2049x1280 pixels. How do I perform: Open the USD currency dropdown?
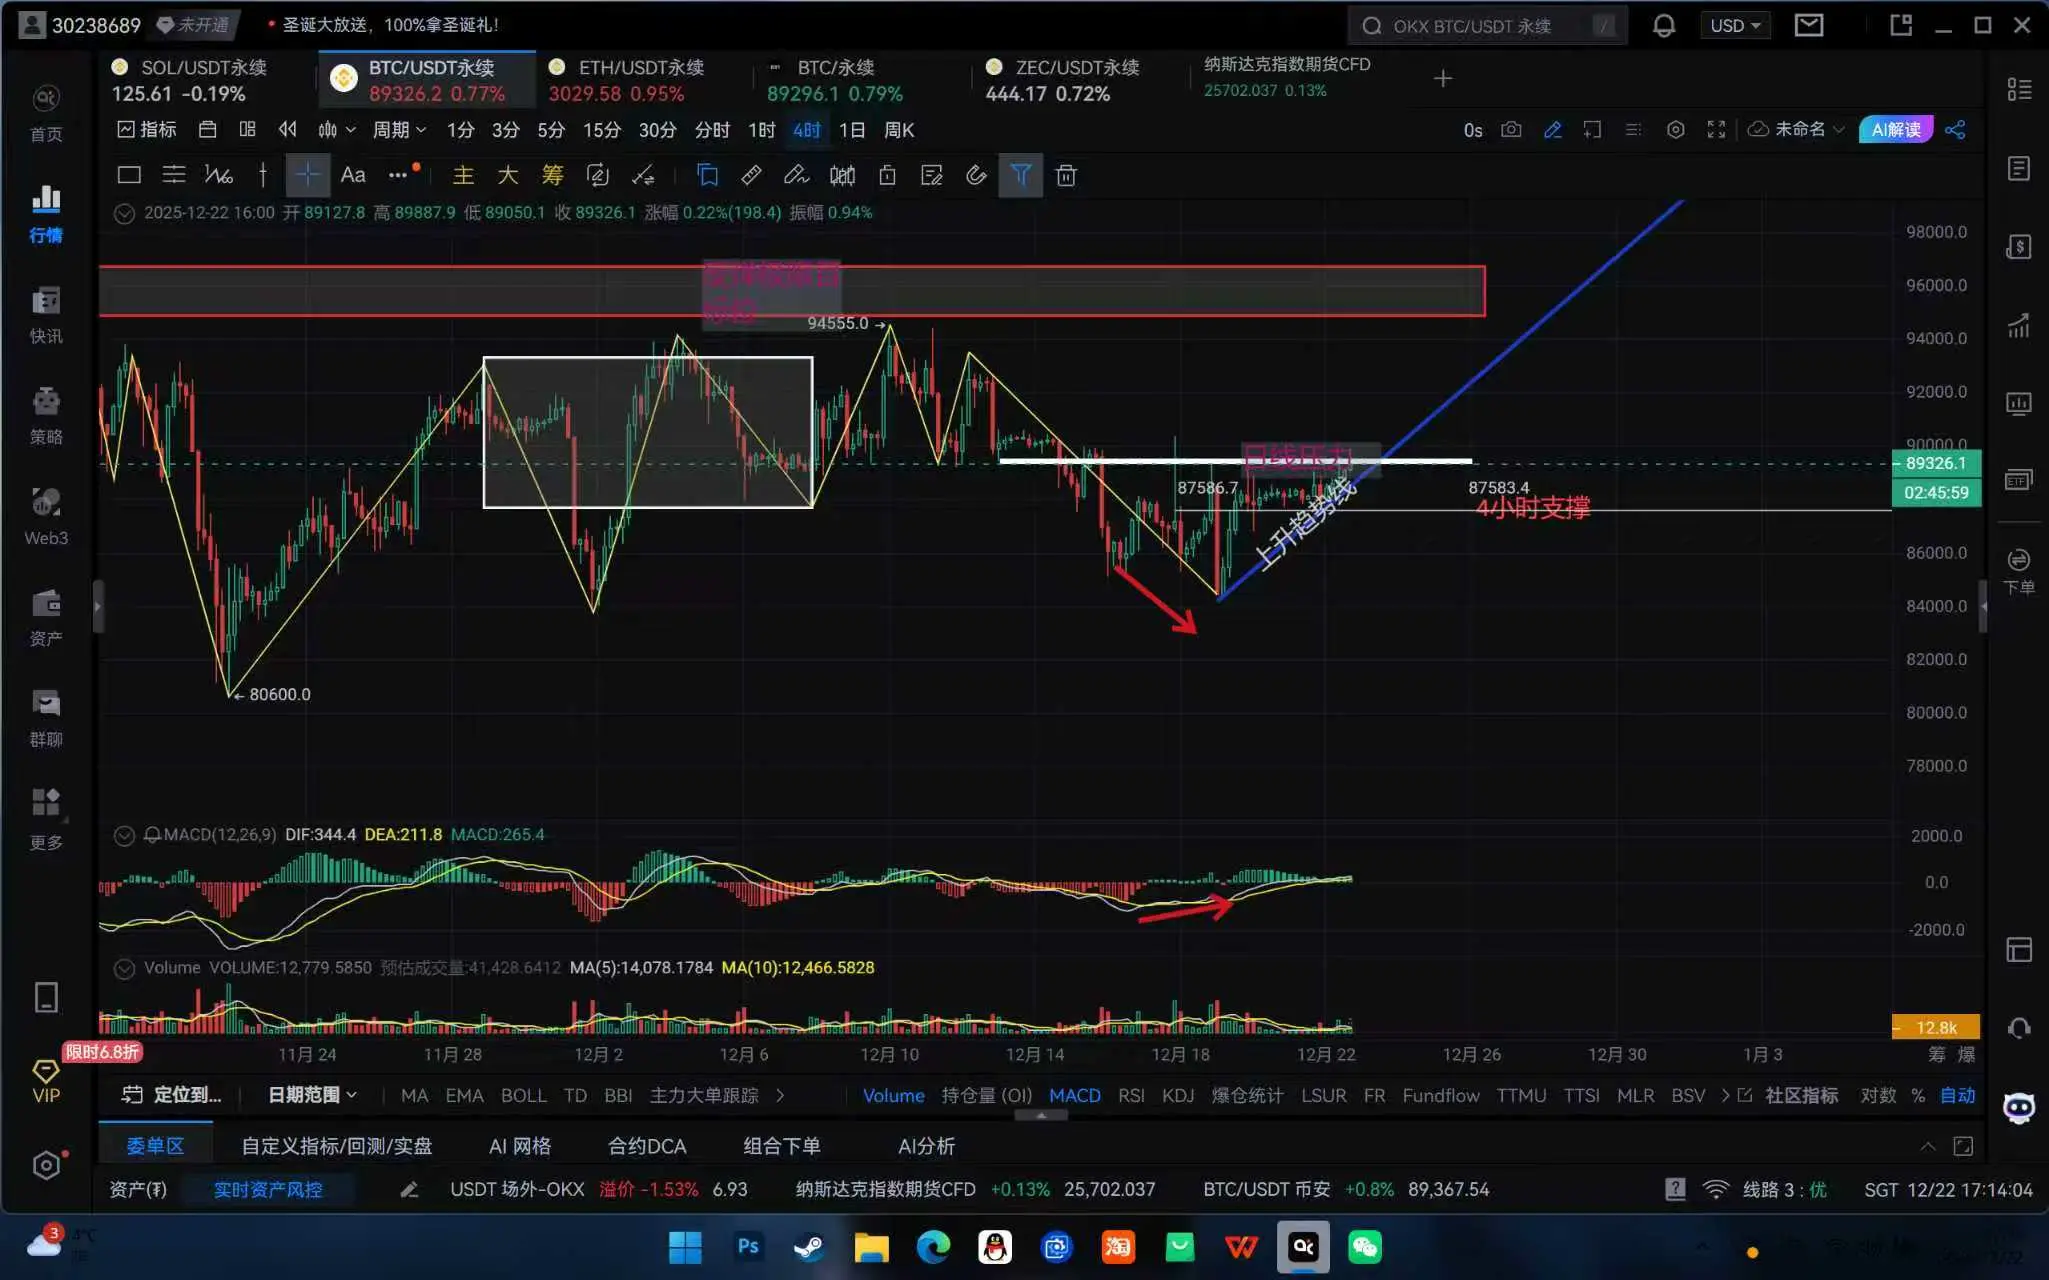pyautogui.click(x=1735, y=26)
